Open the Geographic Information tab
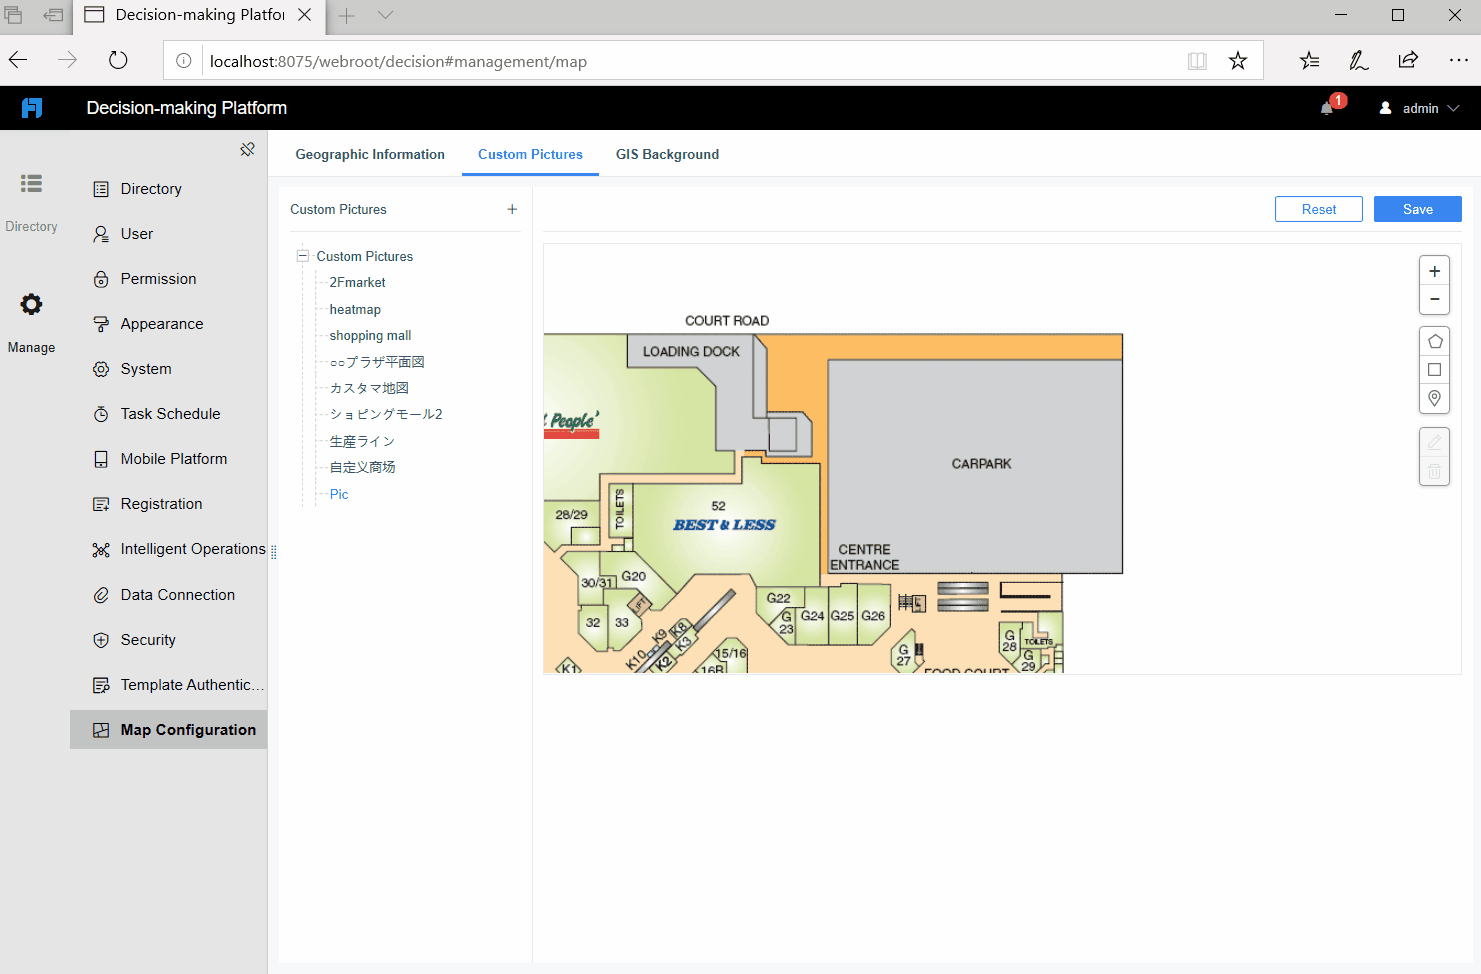The image size is (1481, 974). pyautogui.click(x=370, y=154)
